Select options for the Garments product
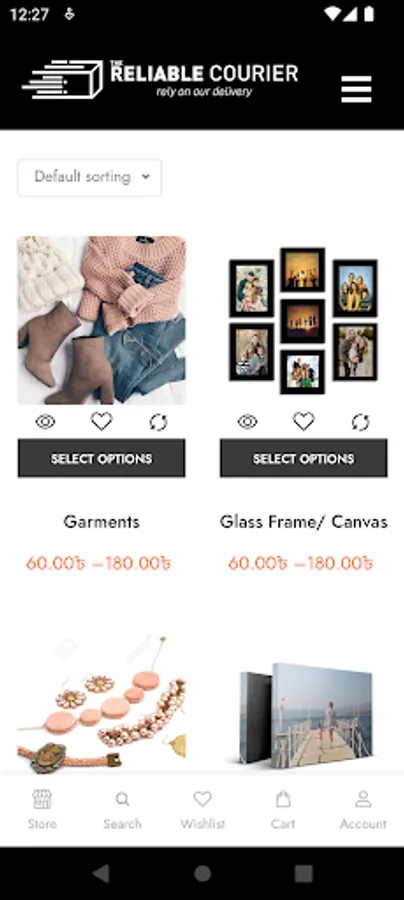This screenshot has width=404, height=900. click(x=102, y=458)
